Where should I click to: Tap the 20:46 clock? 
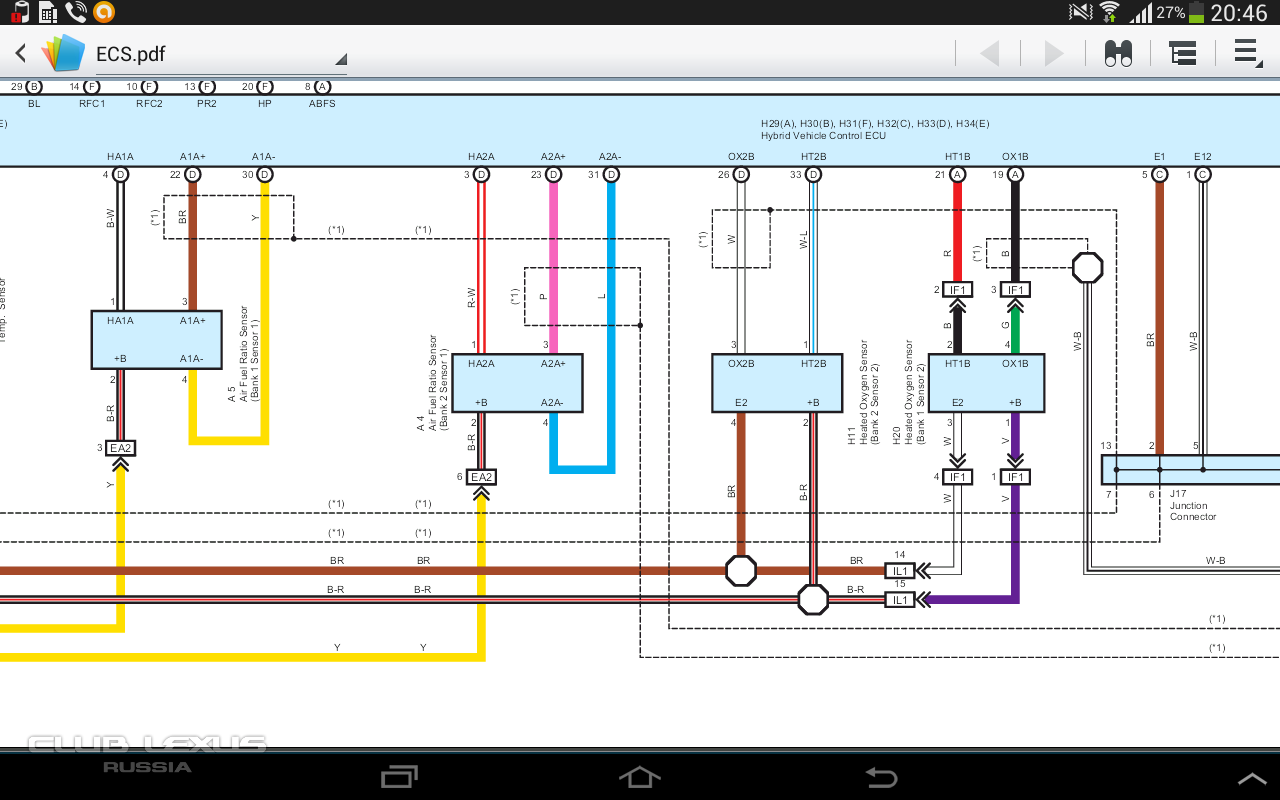point(1238,13)
